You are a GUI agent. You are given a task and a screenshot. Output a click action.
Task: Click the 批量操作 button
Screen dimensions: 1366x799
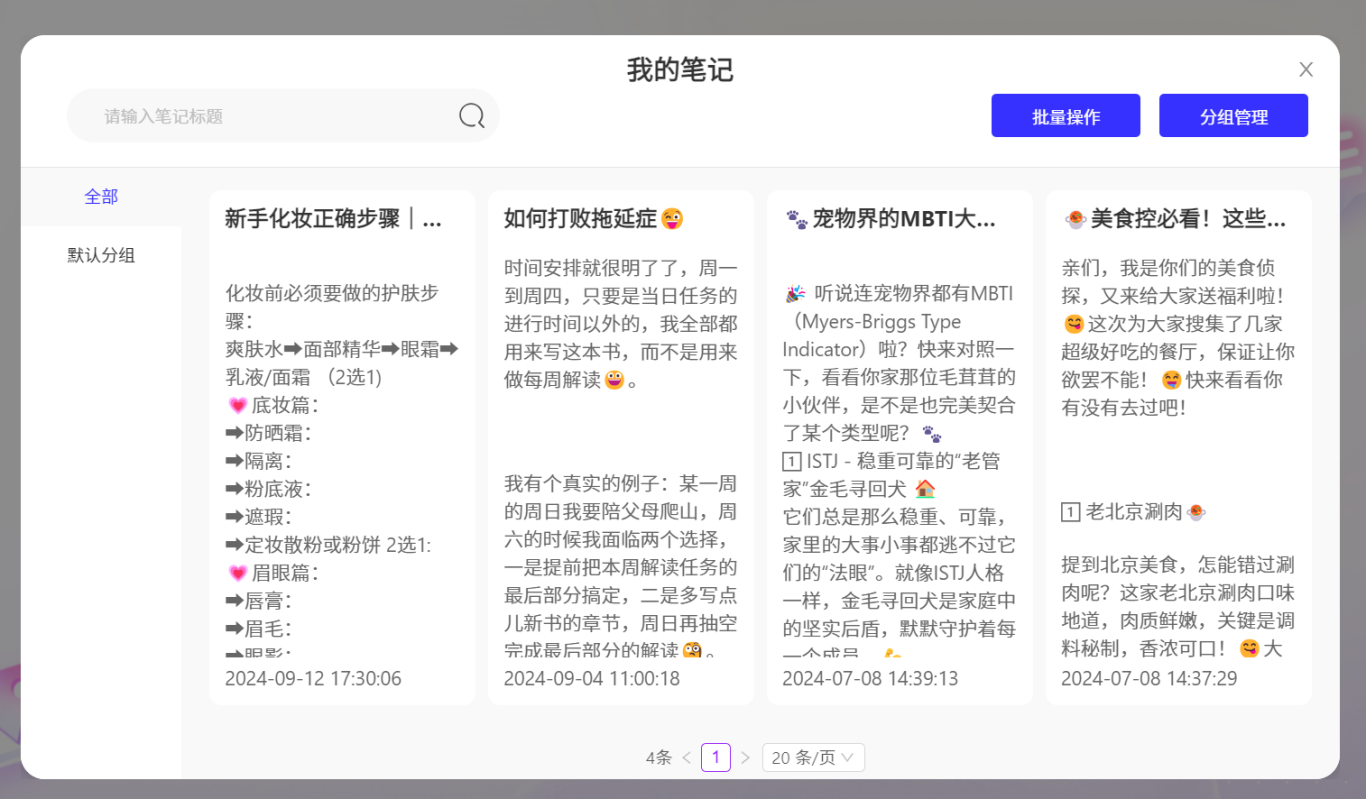[1065, 116]
